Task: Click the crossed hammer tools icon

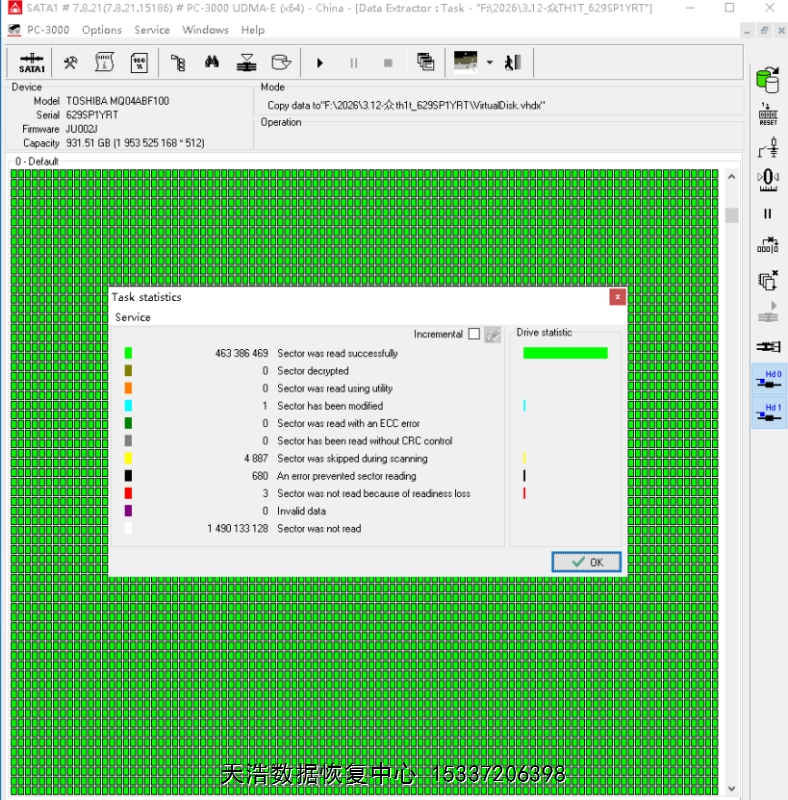Action: click(70, 62)
